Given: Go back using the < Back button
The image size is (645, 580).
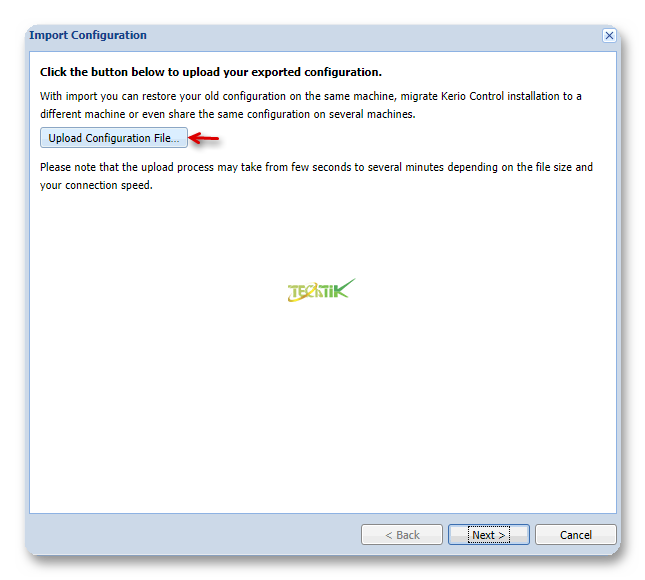Looking at the screenshot, I should tap(402, 534).
